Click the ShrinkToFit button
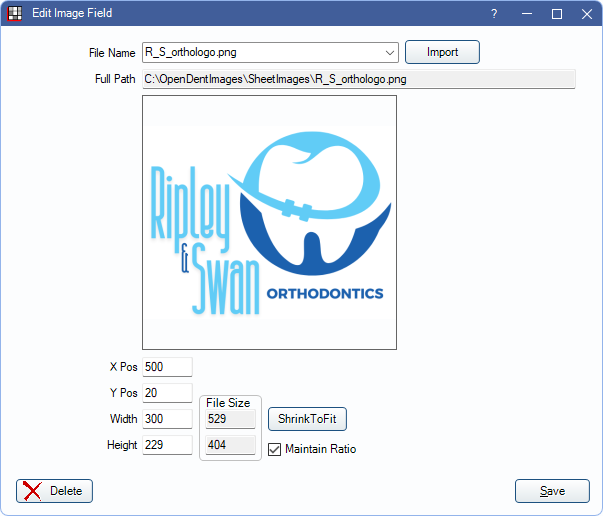The height and width of the screenshot is (516, 603). click(307, 419)
